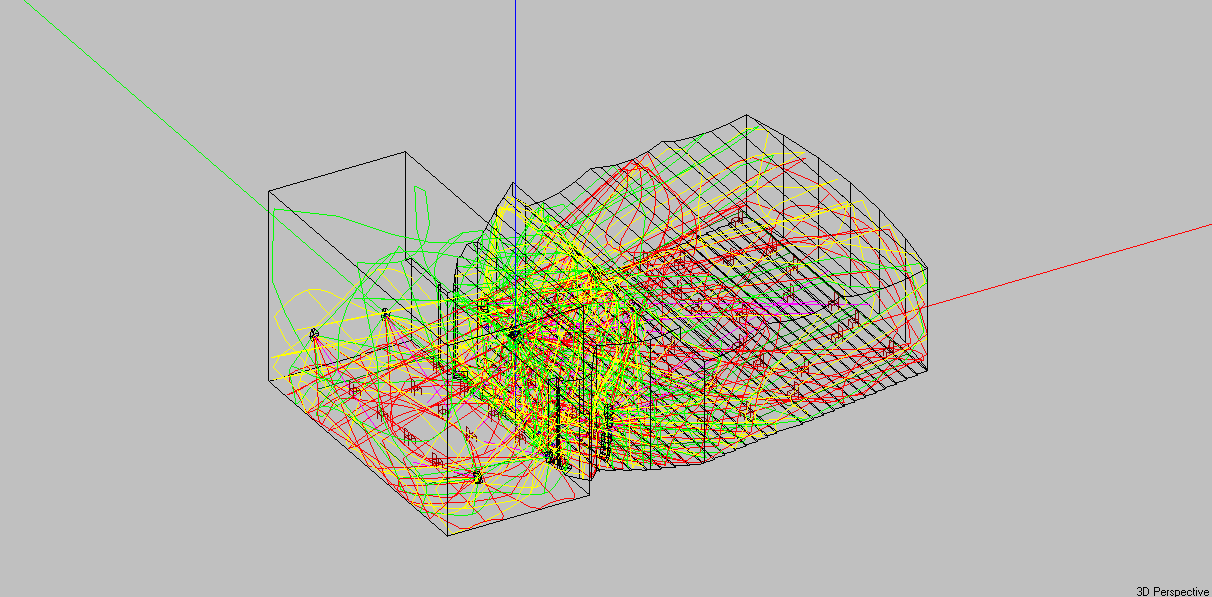Click the top rear corner of the box room
Image resolution: width=1212 pixels, height=597 pixels.
tap(405, 152)
